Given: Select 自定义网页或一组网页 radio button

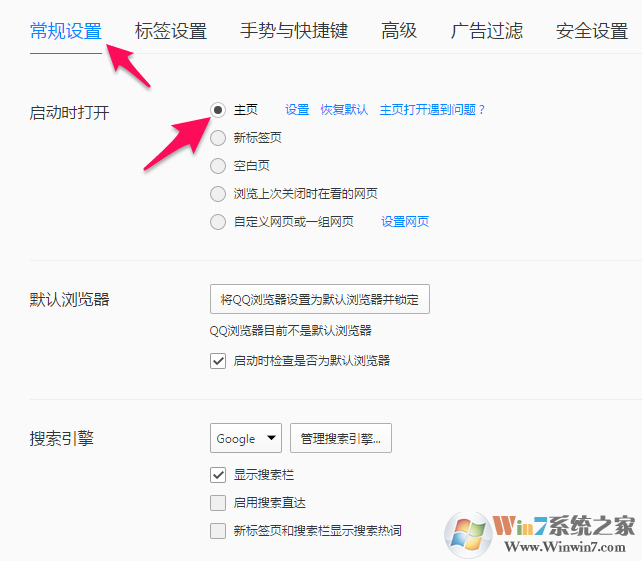Looking at the screenshot, I should (x=218, y=222).
